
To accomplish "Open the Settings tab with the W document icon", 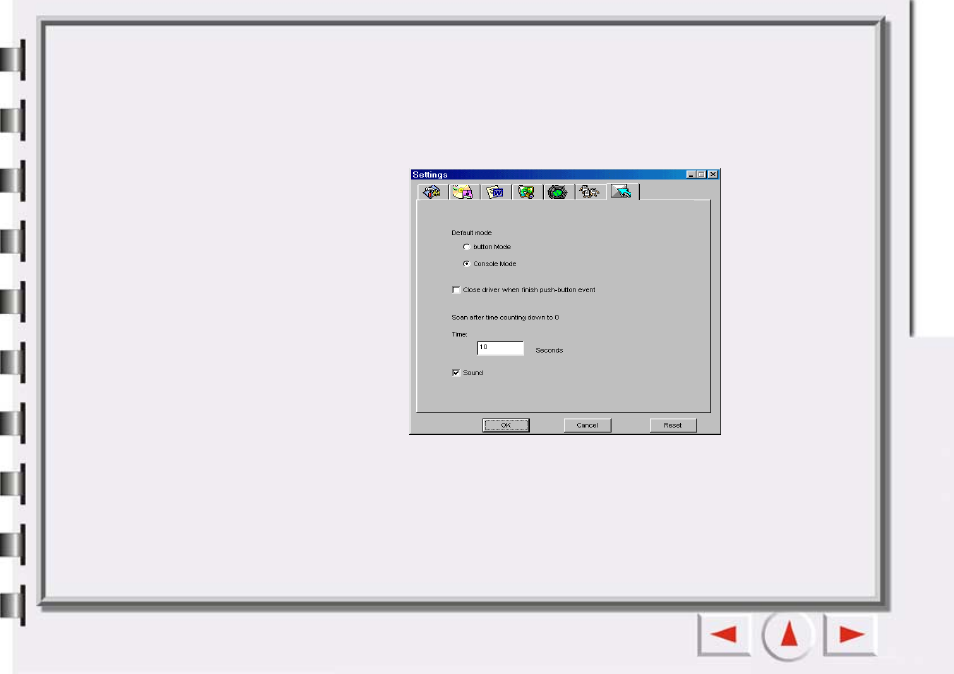I will tap(495, 192).
